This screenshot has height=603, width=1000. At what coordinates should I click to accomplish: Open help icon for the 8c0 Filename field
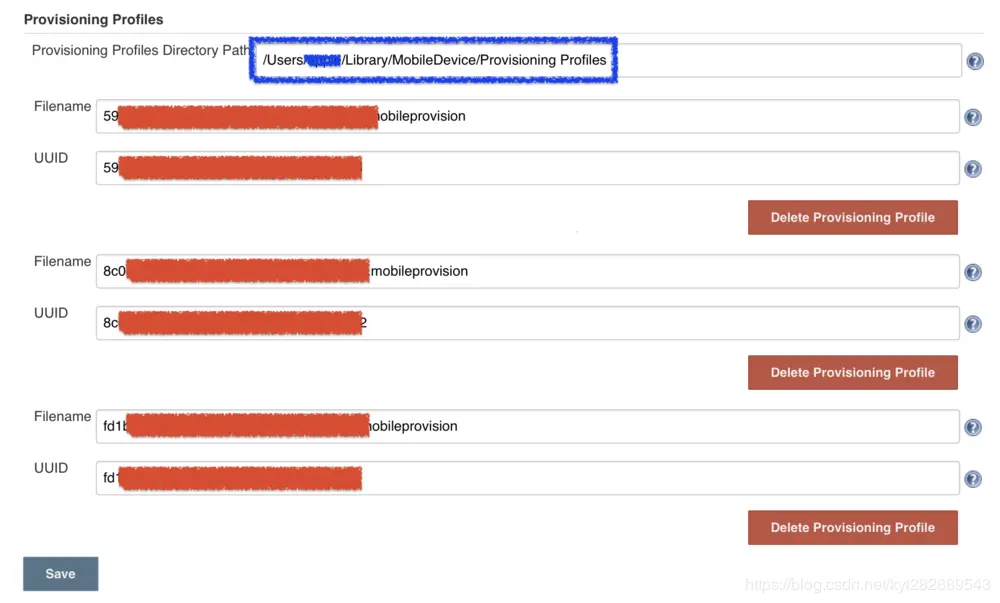pyautogui.click(x=973, y=272)
